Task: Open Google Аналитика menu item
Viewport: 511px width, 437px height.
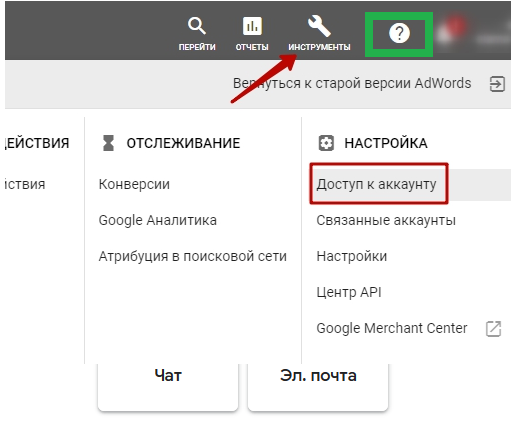Action: (158, 220)
